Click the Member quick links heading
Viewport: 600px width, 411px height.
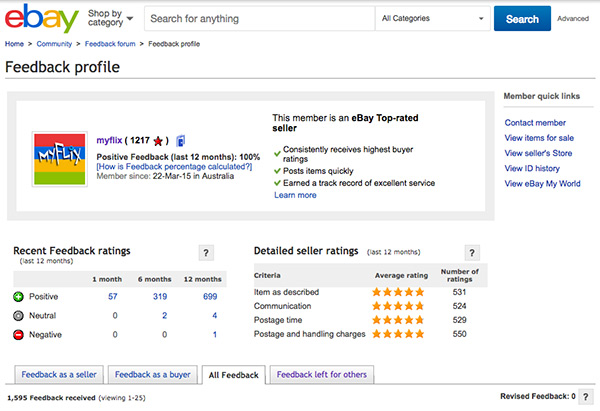(541, 96)
